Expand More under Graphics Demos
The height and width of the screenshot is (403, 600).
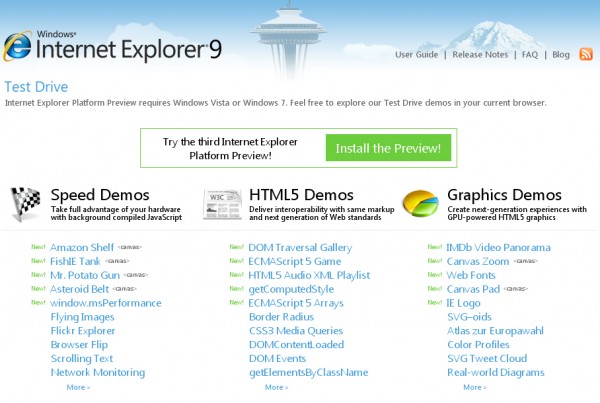click(475, 387)
